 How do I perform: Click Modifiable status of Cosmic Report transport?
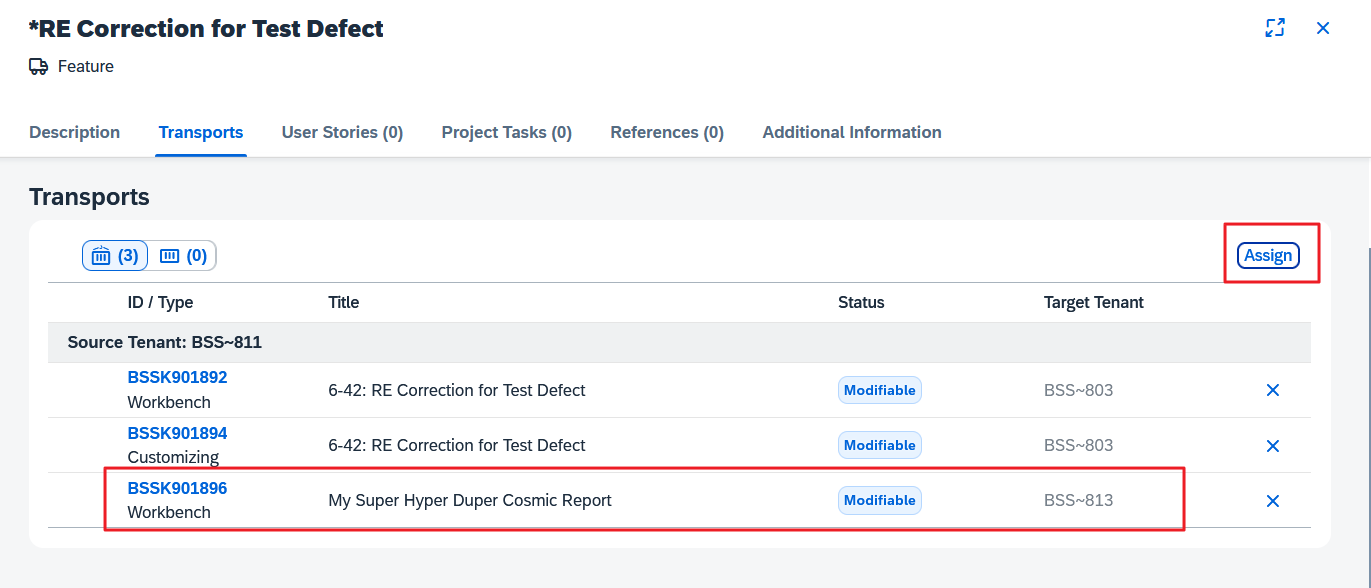[x=880, y=501]
